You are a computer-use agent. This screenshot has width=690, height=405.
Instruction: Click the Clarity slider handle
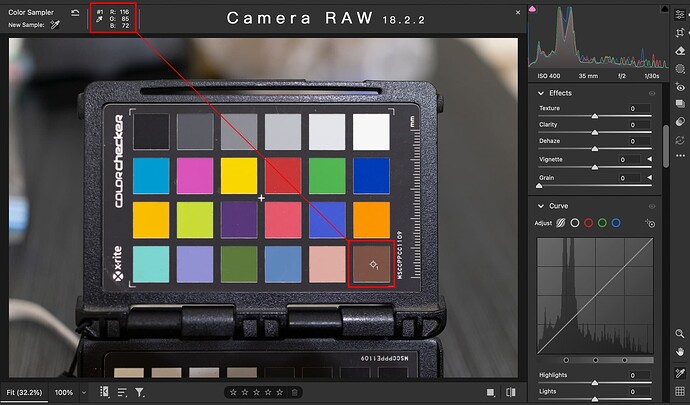pos(595,133)
